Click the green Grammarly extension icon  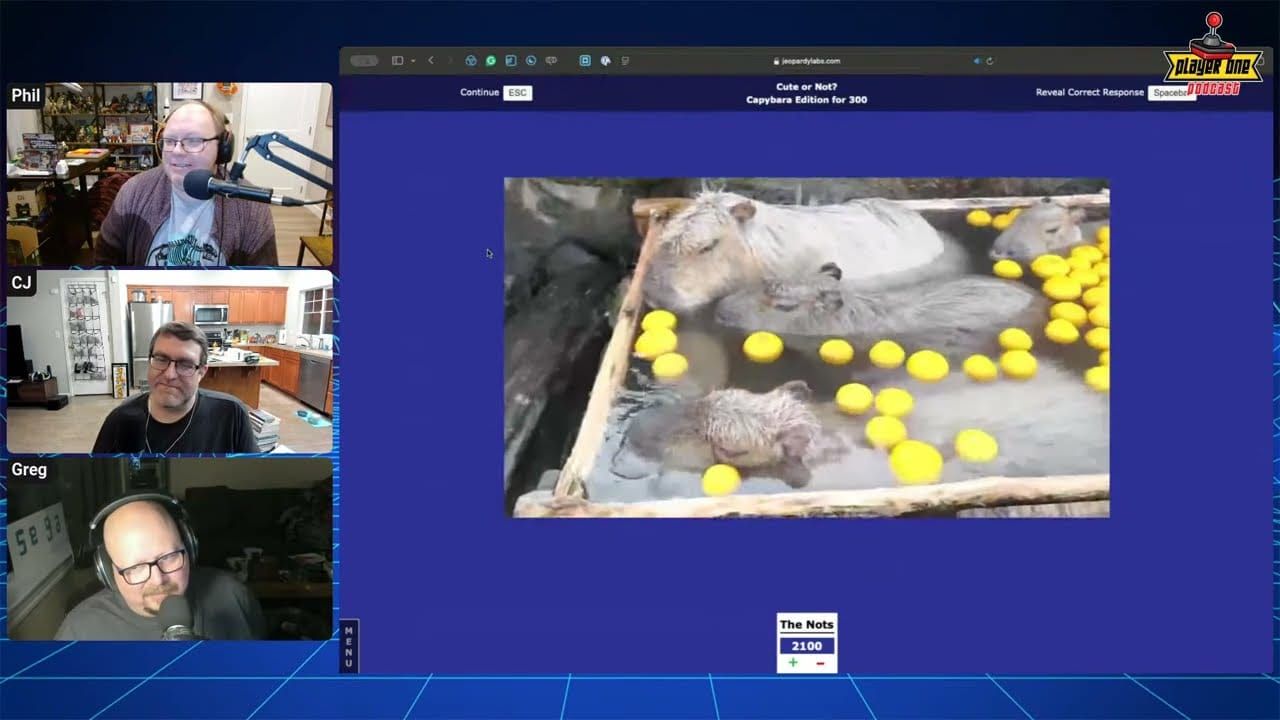[x=491, y=61]
